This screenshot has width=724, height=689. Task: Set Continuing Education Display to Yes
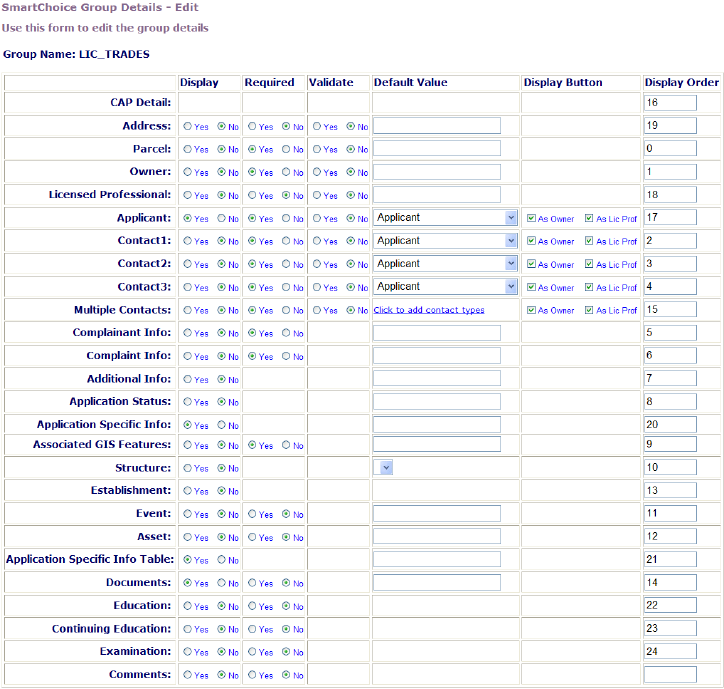point(187,629)
